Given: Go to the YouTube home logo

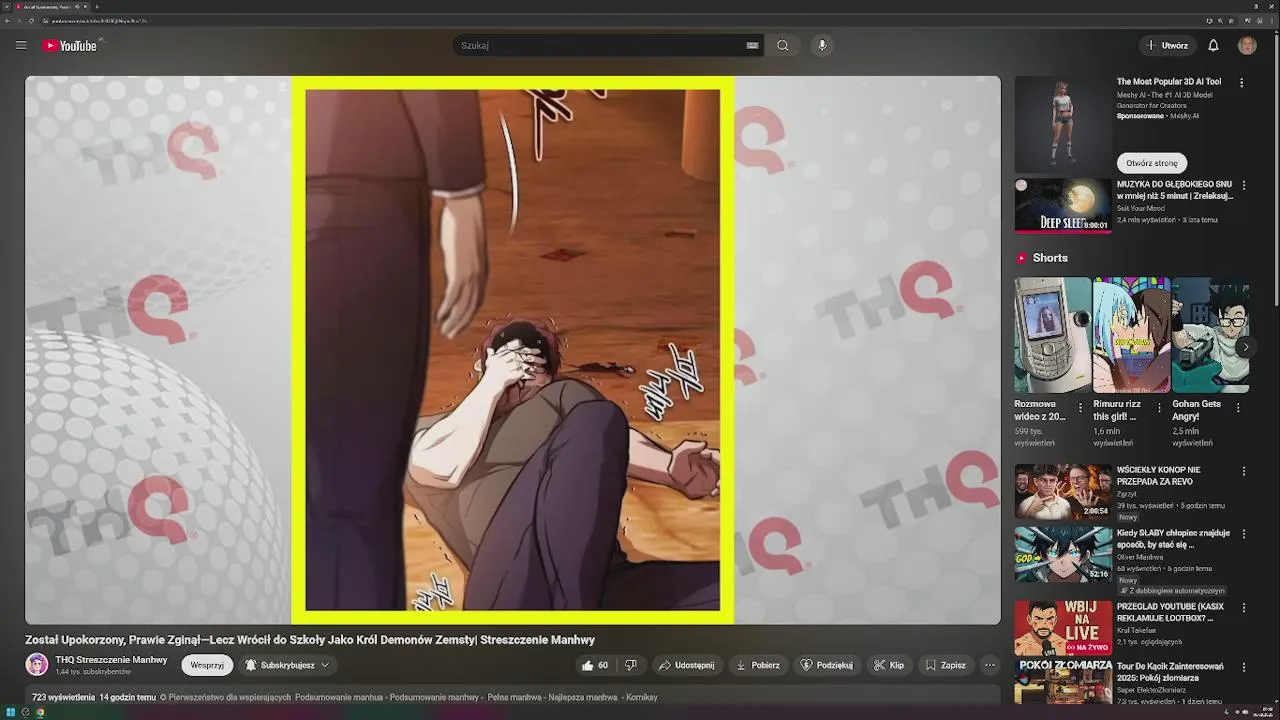Looking at the screenshot, I should (70, 45).
